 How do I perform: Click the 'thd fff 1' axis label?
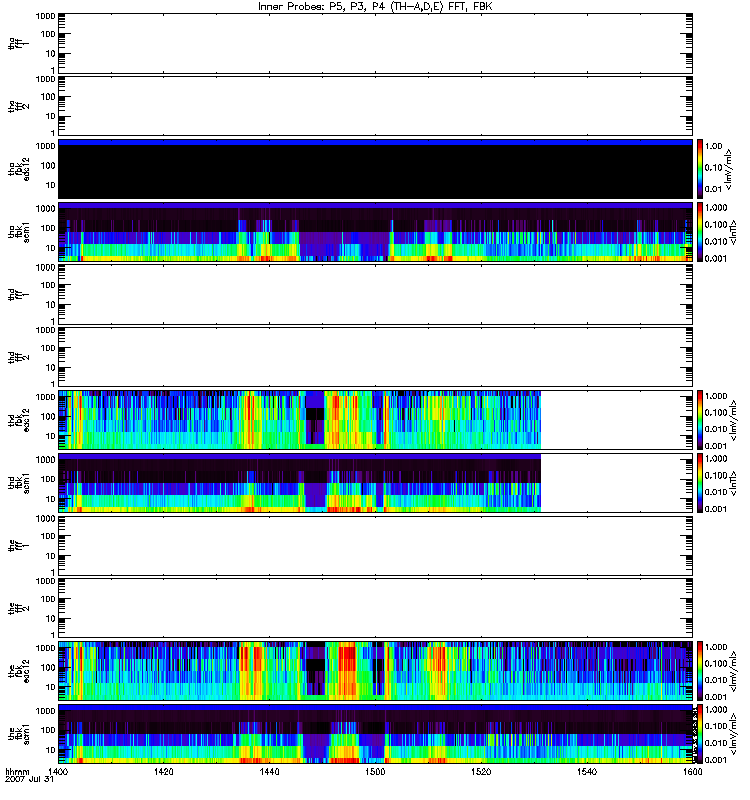[18, 294]
